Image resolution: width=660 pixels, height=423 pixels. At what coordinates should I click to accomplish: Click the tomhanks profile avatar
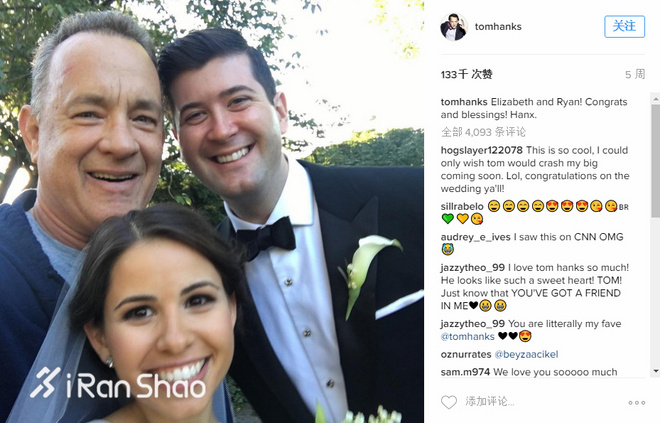click(454, 27)
